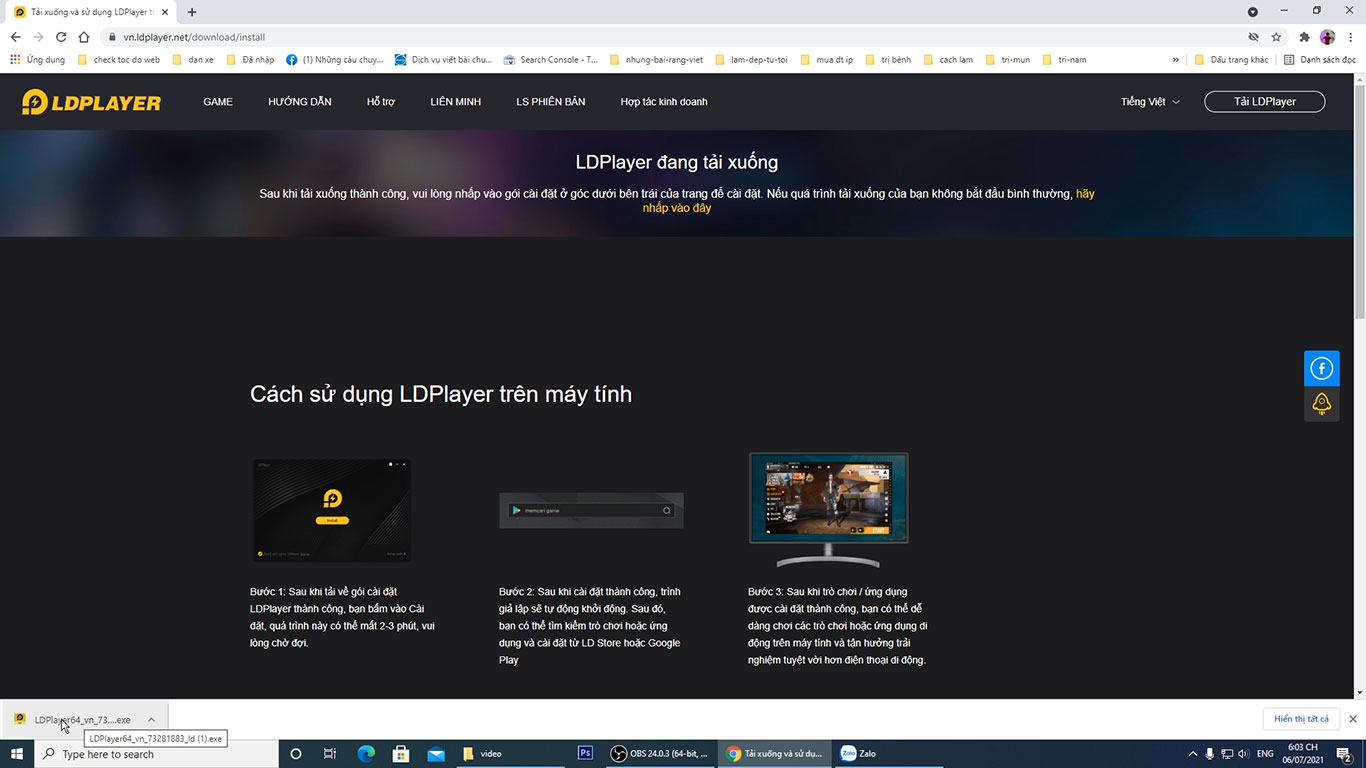Bookmark this page with star icon
This screenshot has width=1366, height=768.
(x=1276, y=37)
